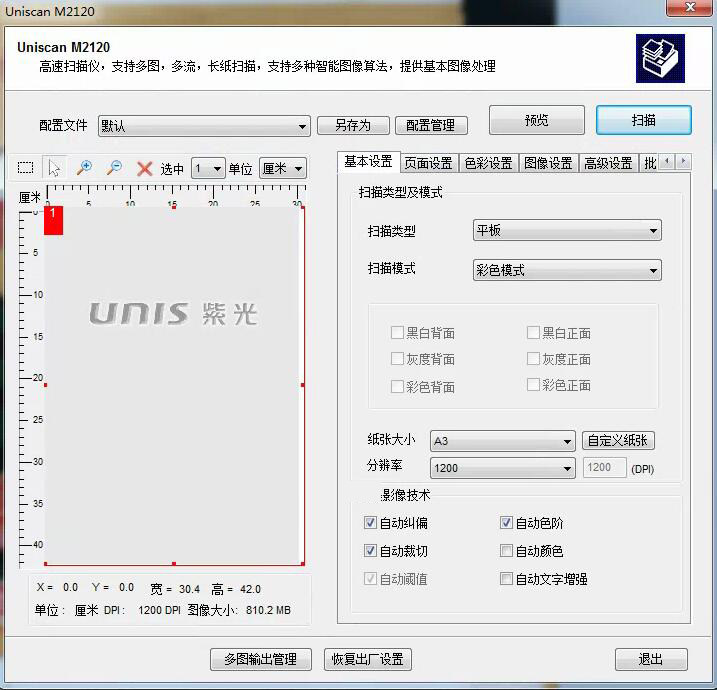Switch to the 图像设置 tab
717x690 pixels.
(x=548, y=163)
